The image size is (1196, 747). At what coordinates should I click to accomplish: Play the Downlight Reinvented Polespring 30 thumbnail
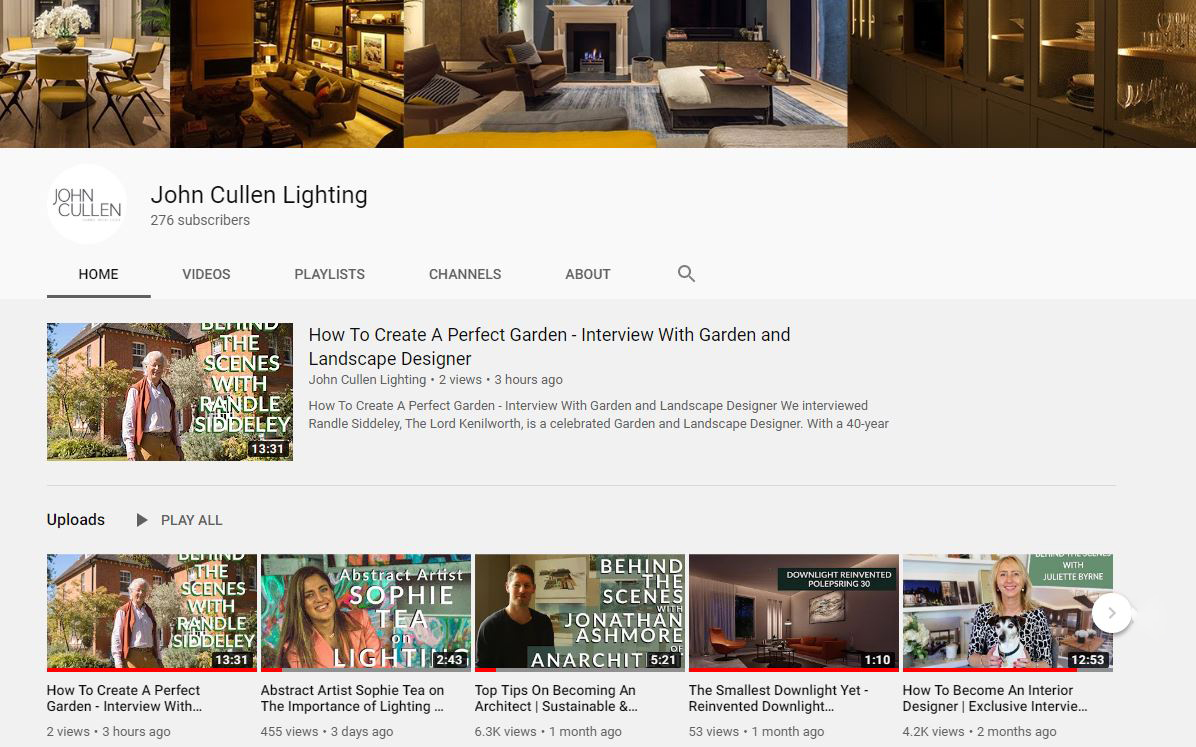[794, 612]
